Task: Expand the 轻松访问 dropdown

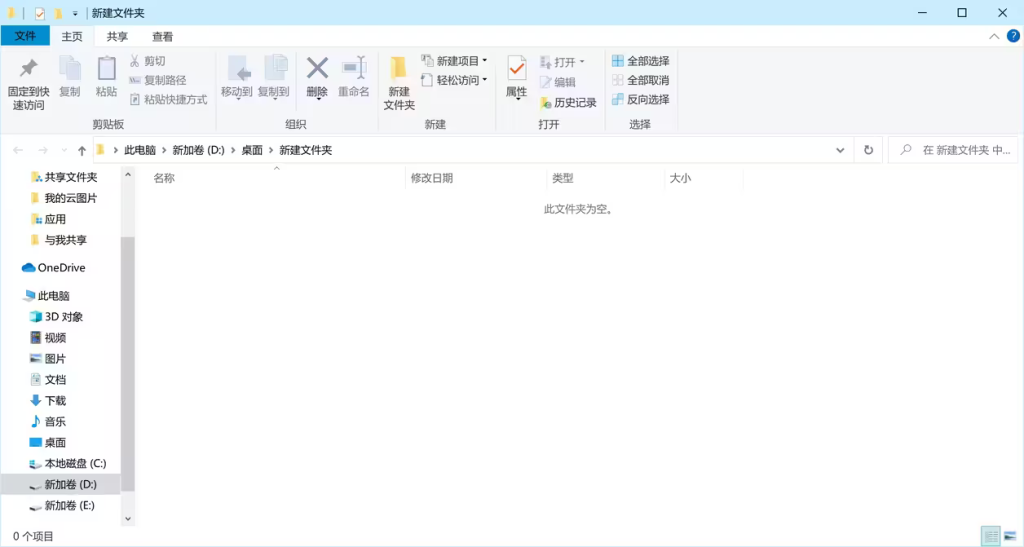Action: point(485,80)
